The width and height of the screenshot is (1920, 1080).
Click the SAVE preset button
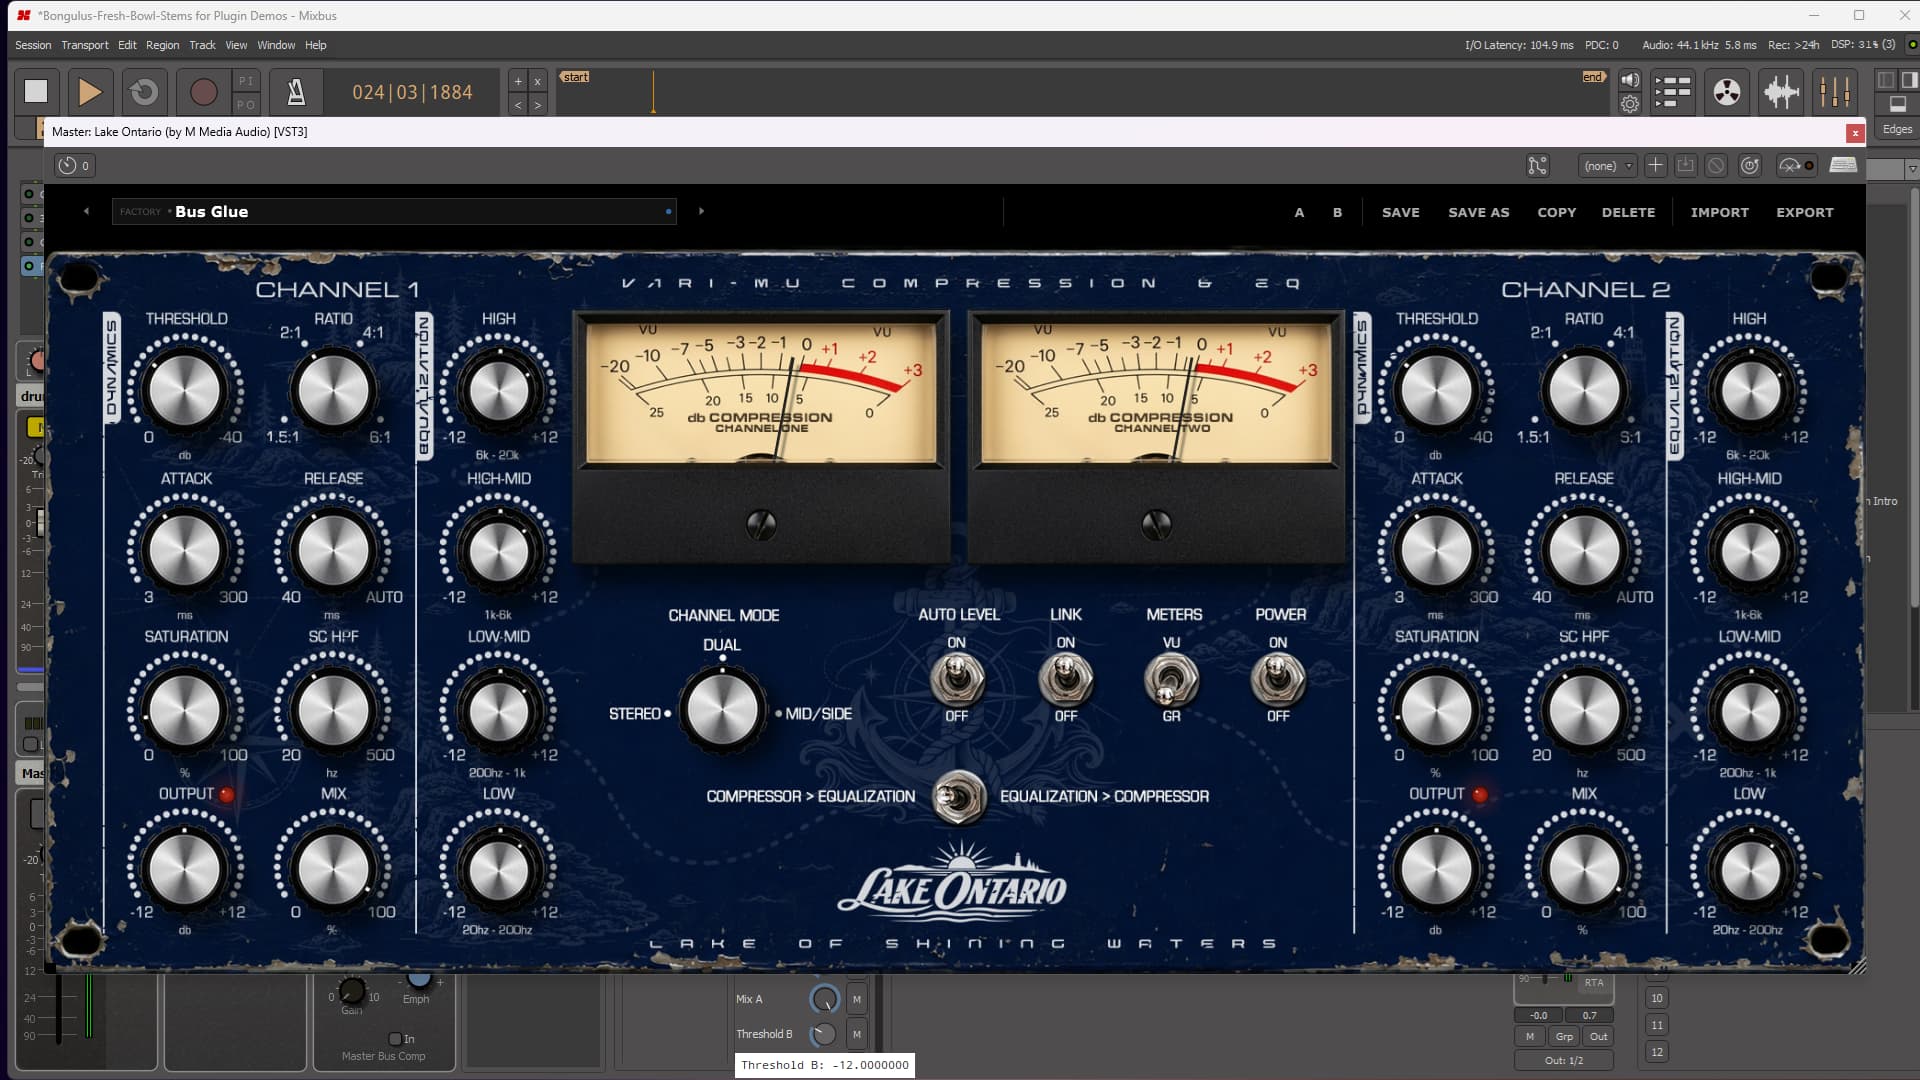[1400, 212]
